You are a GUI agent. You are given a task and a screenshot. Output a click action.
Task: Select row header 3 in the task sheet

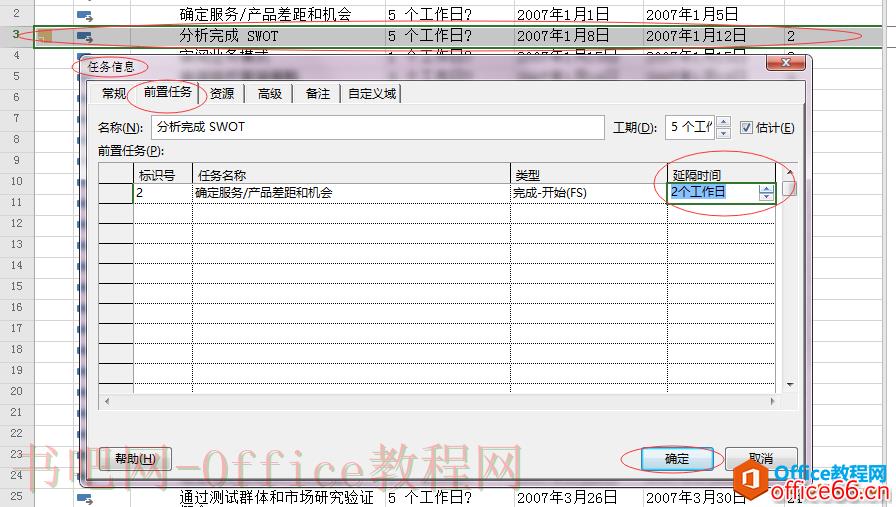pyautogui.click(x=17, y=34)
